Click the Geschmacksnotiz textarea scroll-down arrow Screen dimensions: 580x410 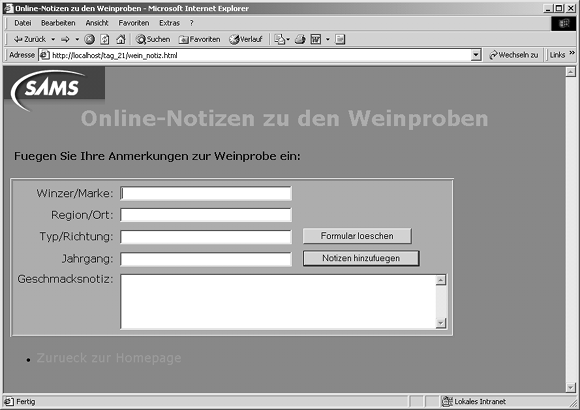click(x=441, y=323)
